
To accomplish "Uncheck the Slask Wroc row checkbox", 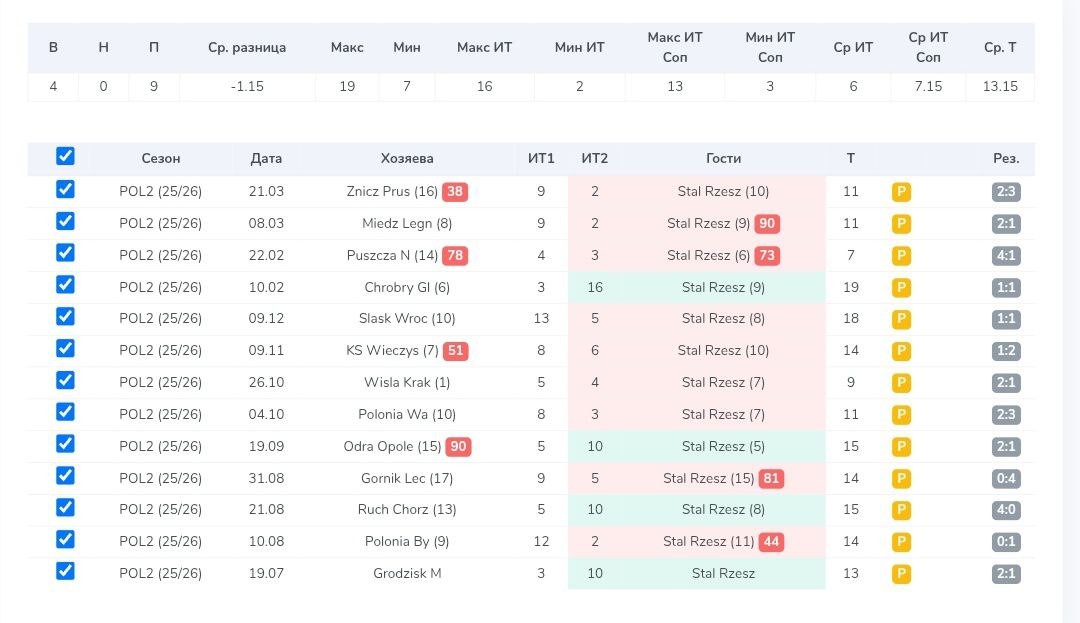I will 65,316.
